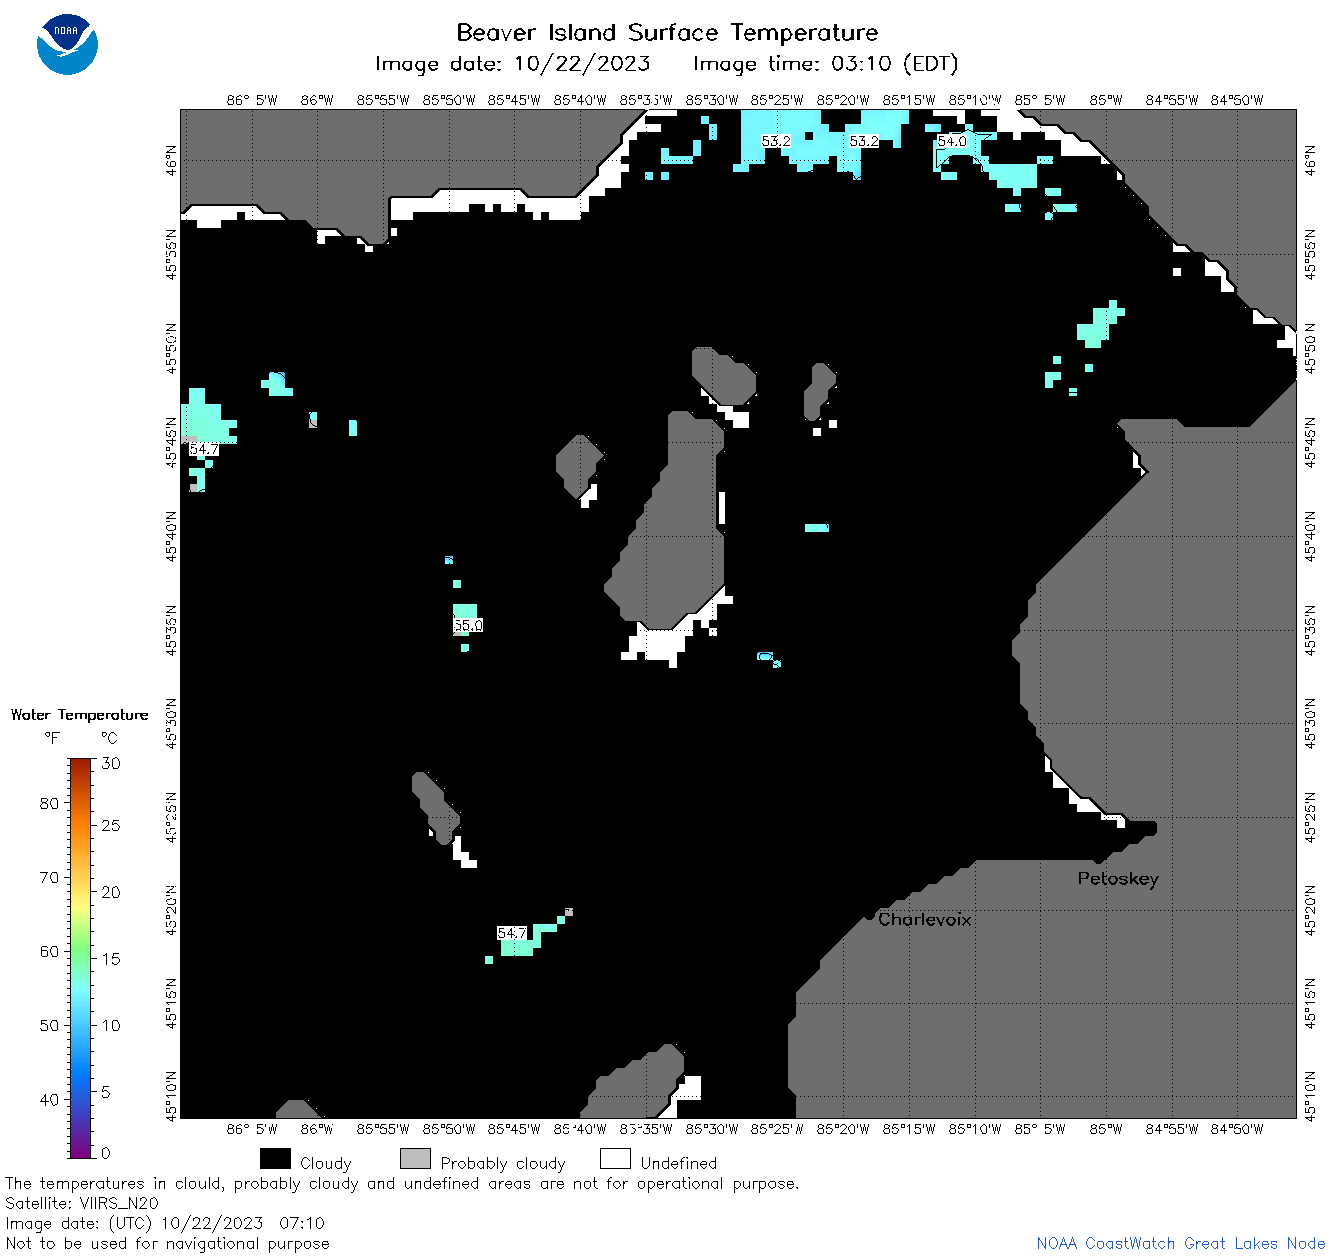Select the black Cloudy legend swatch

275,1158
